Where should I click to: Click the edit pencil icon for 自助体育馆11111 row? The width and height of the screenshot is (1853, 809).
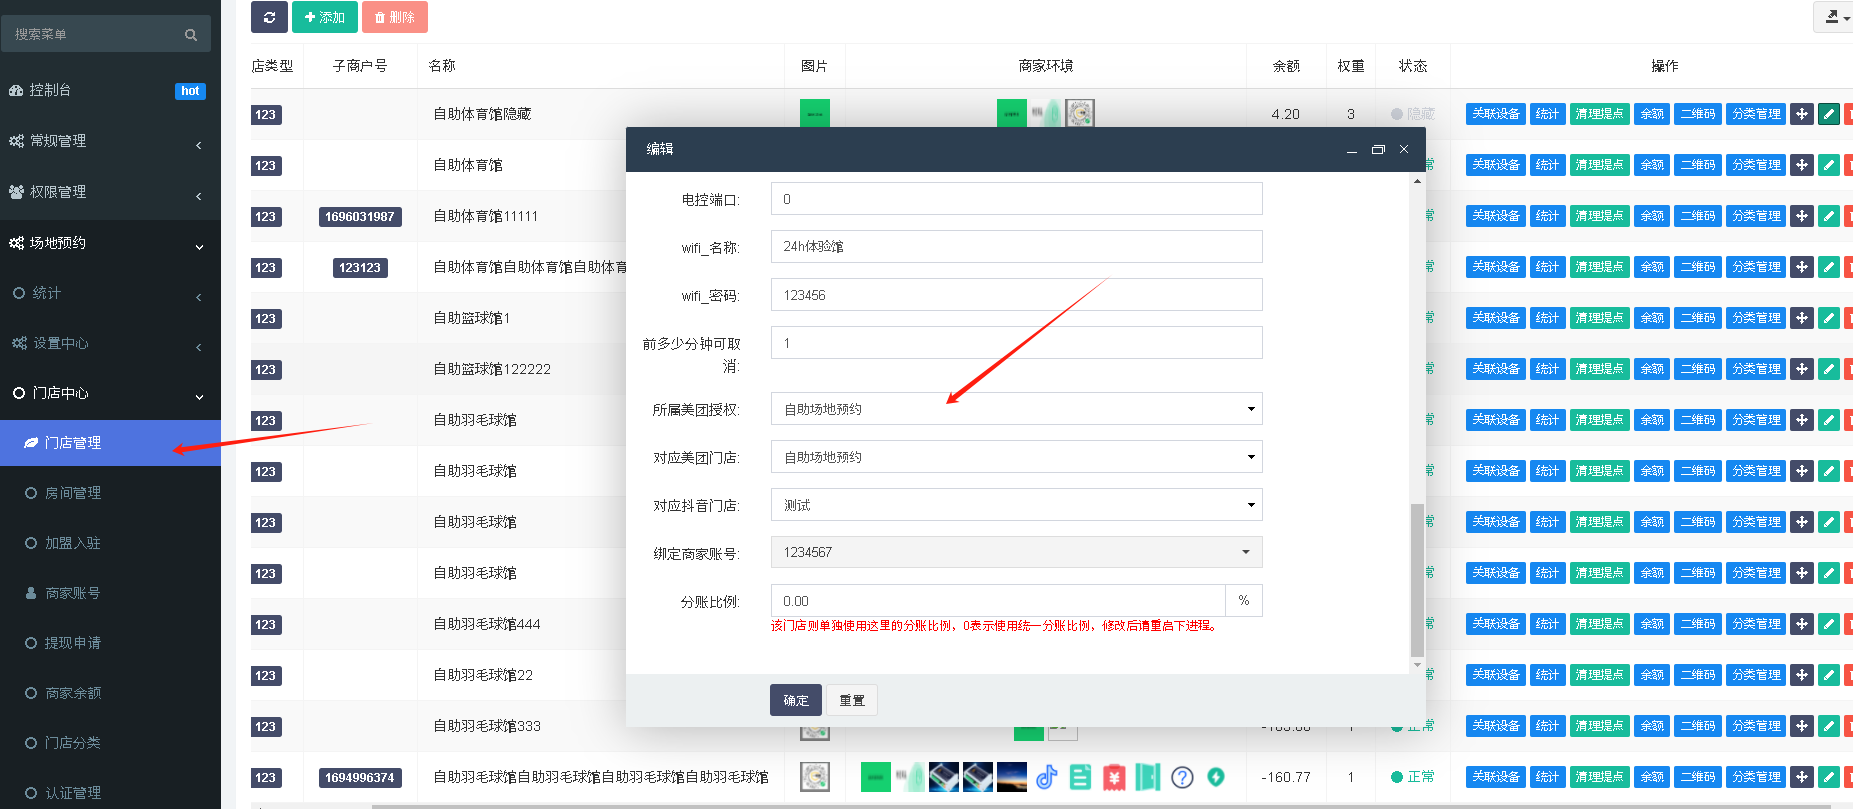[1829, 216]
